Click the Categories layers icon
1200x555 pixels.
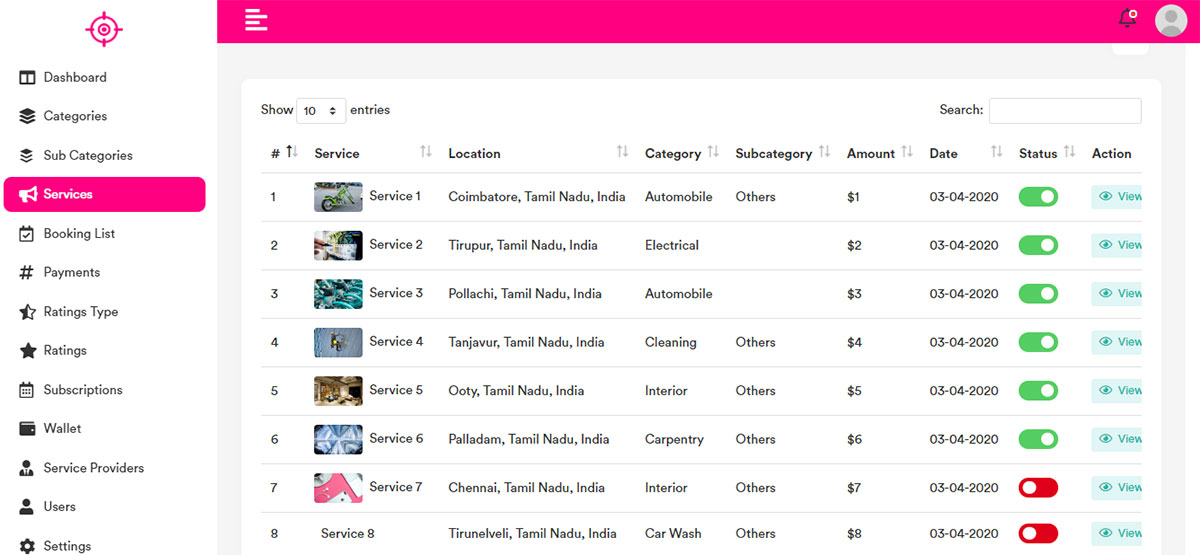coord(27,116)
